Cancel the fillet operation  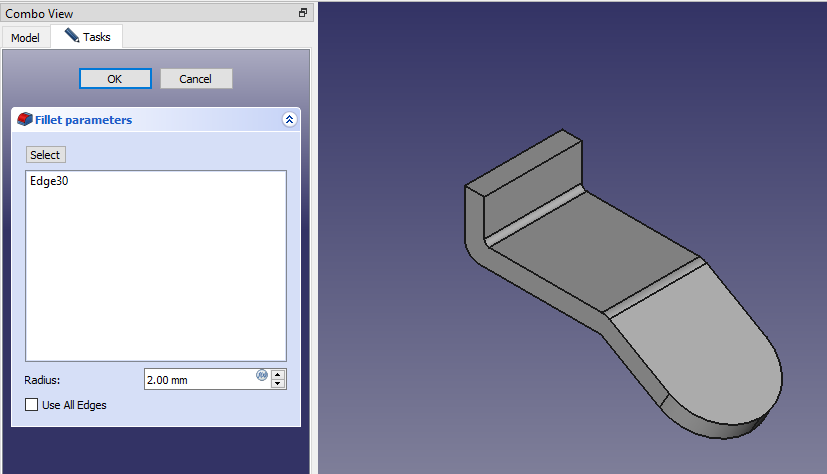tap(196, 79)
